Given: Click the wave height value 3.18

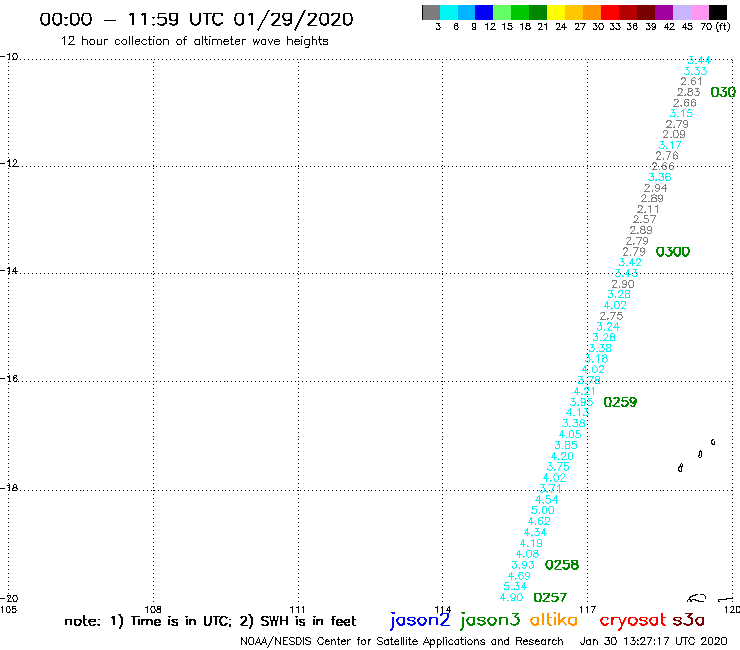Looking at the screenshot, I should (597, 359).
